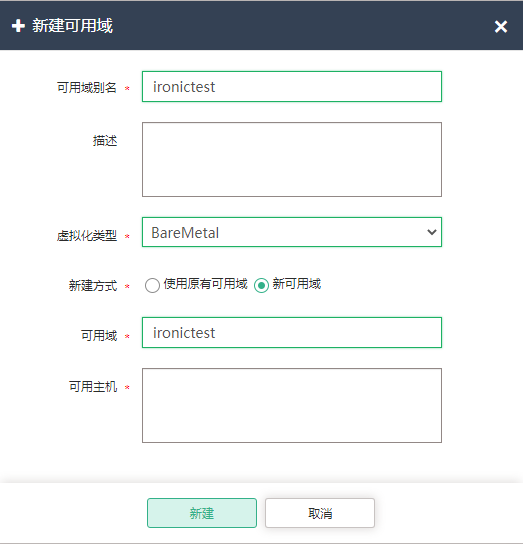Screen dimensions: 523x544
Task: Select the 使用原有可用域 radio button
Action: pyautogui.click(x=152, y=285)
